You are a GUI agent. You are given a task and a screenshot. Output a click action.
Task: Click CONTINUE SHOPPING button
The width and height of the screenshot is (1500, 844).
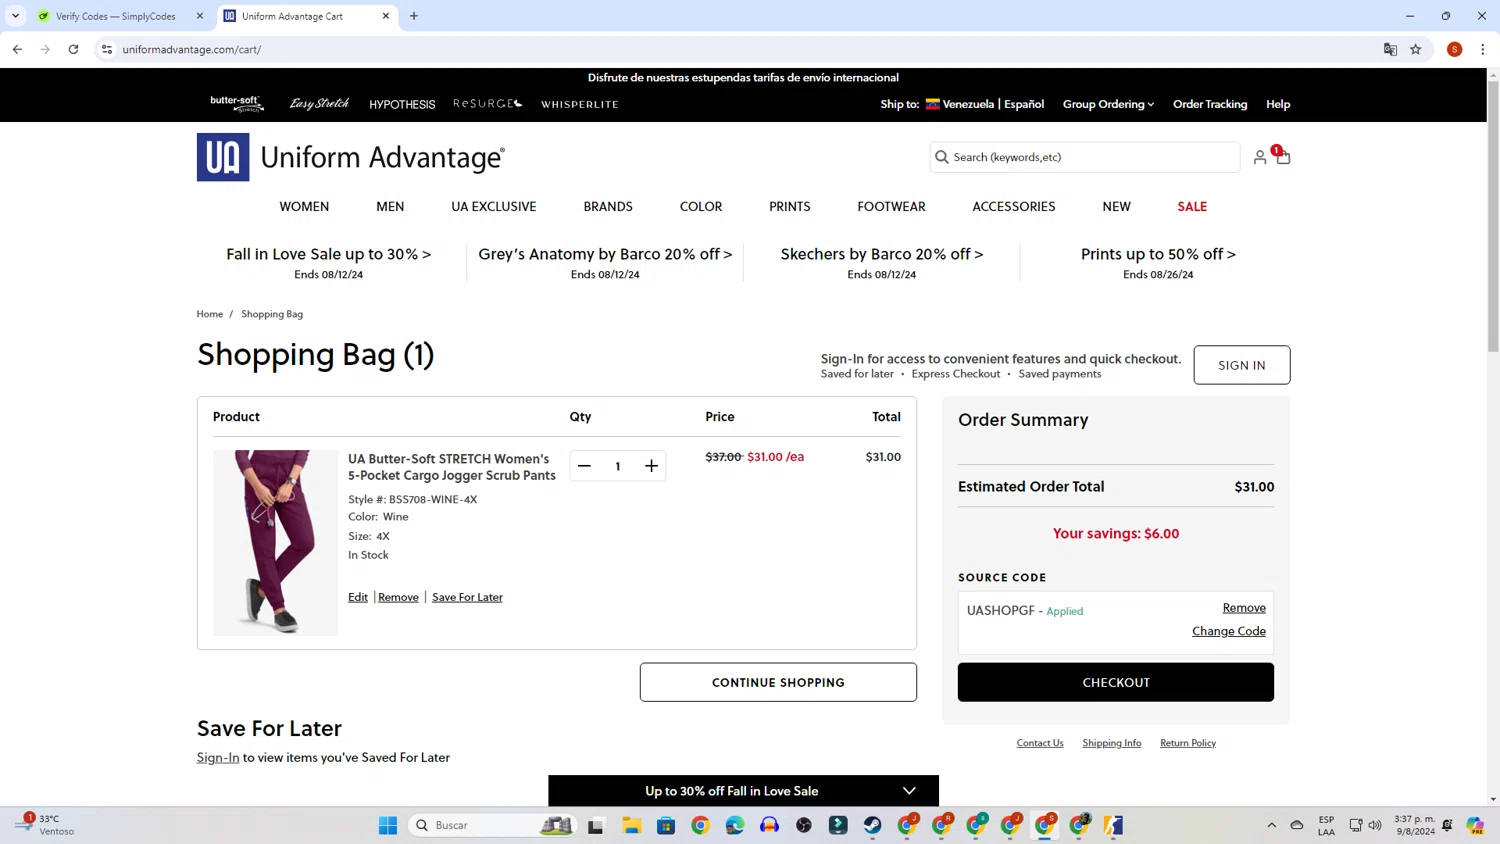click(x=778, y=682)
